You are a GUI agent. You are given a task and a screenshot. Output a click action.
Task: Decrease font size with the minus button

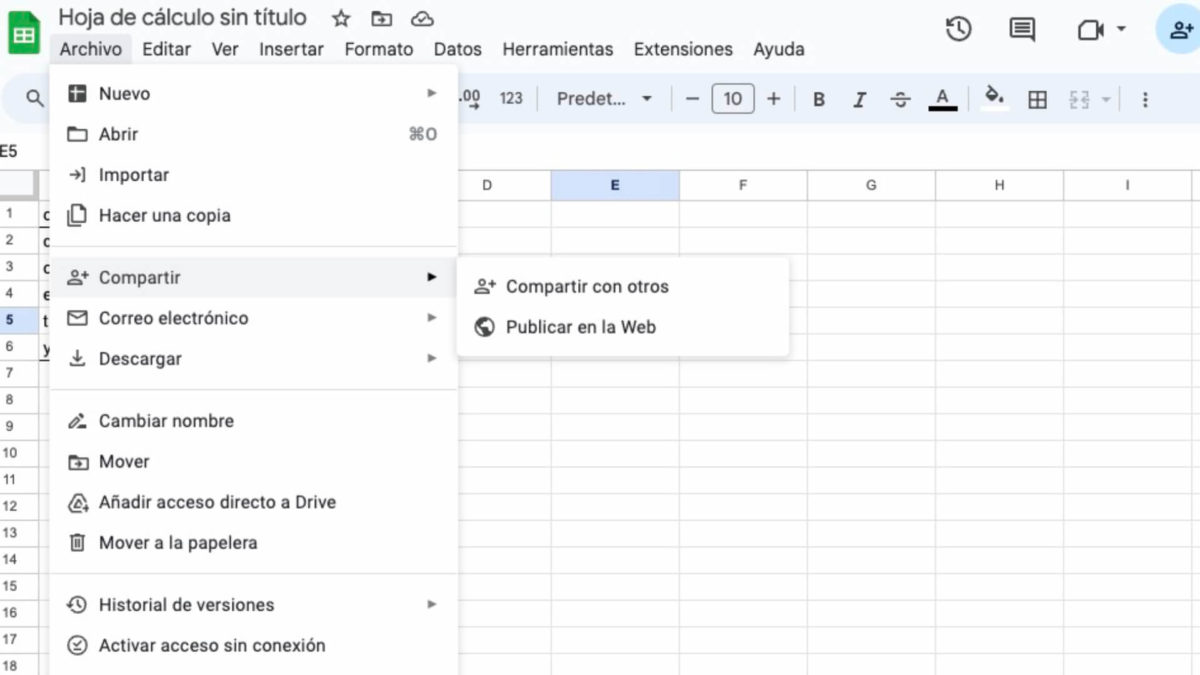(692, 98)
